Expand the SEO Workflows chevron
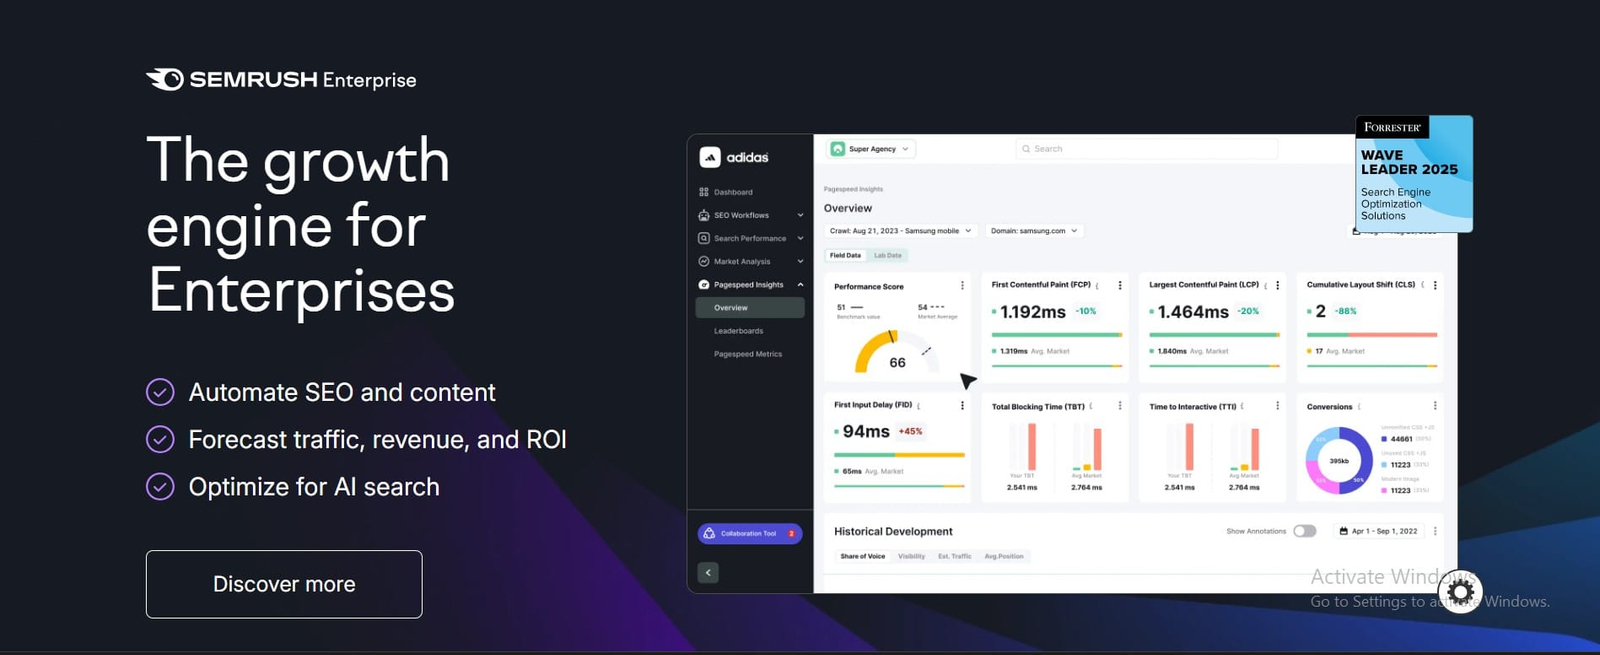This screenshot has height=655, width=1600. [800, 215]
